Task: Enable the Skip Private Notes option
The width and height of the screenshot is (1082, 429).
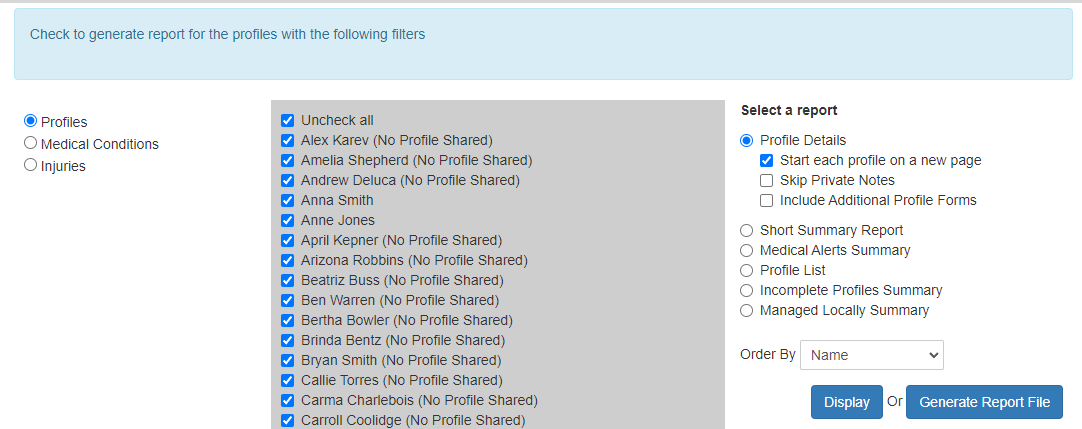Action: [767, 180]
